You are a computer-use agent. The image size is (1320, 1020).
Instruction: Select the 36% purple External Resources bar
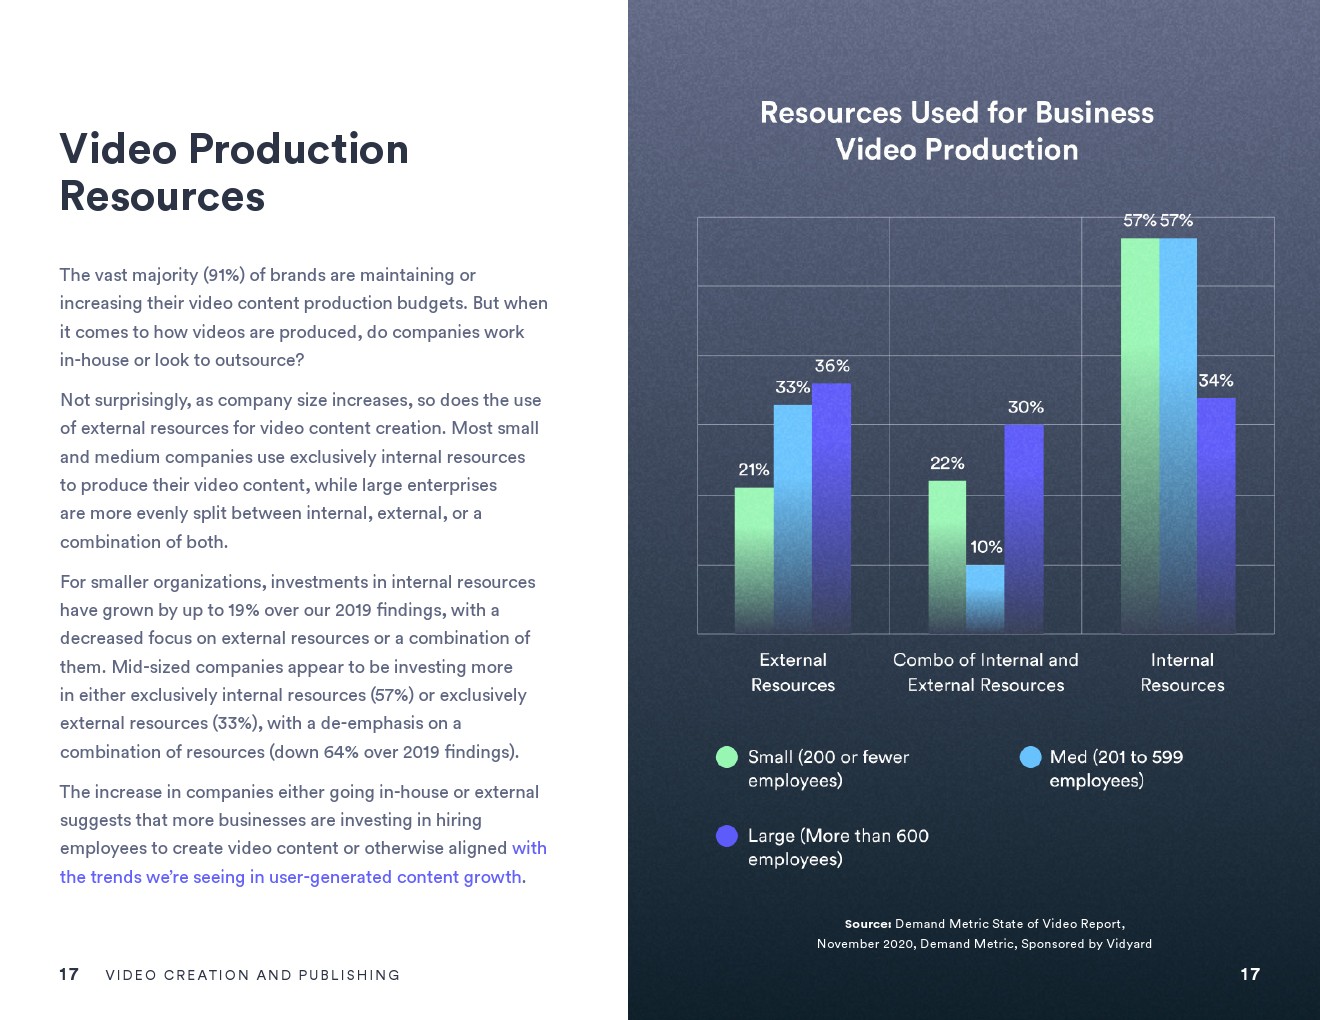tap(831, 508)
